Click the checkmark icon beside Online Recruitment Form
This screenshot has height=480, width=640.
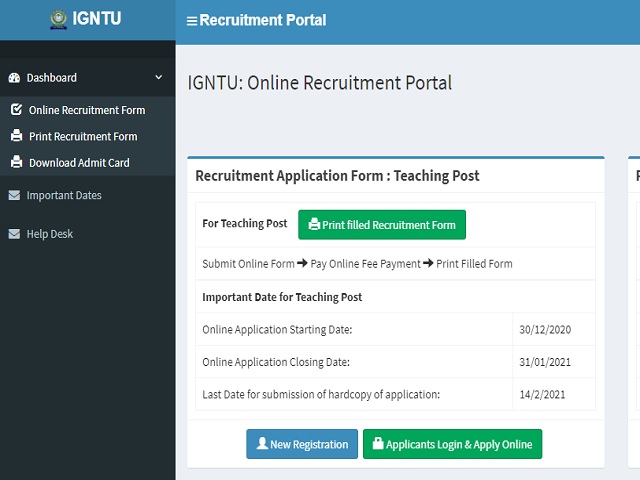(16, 109)
